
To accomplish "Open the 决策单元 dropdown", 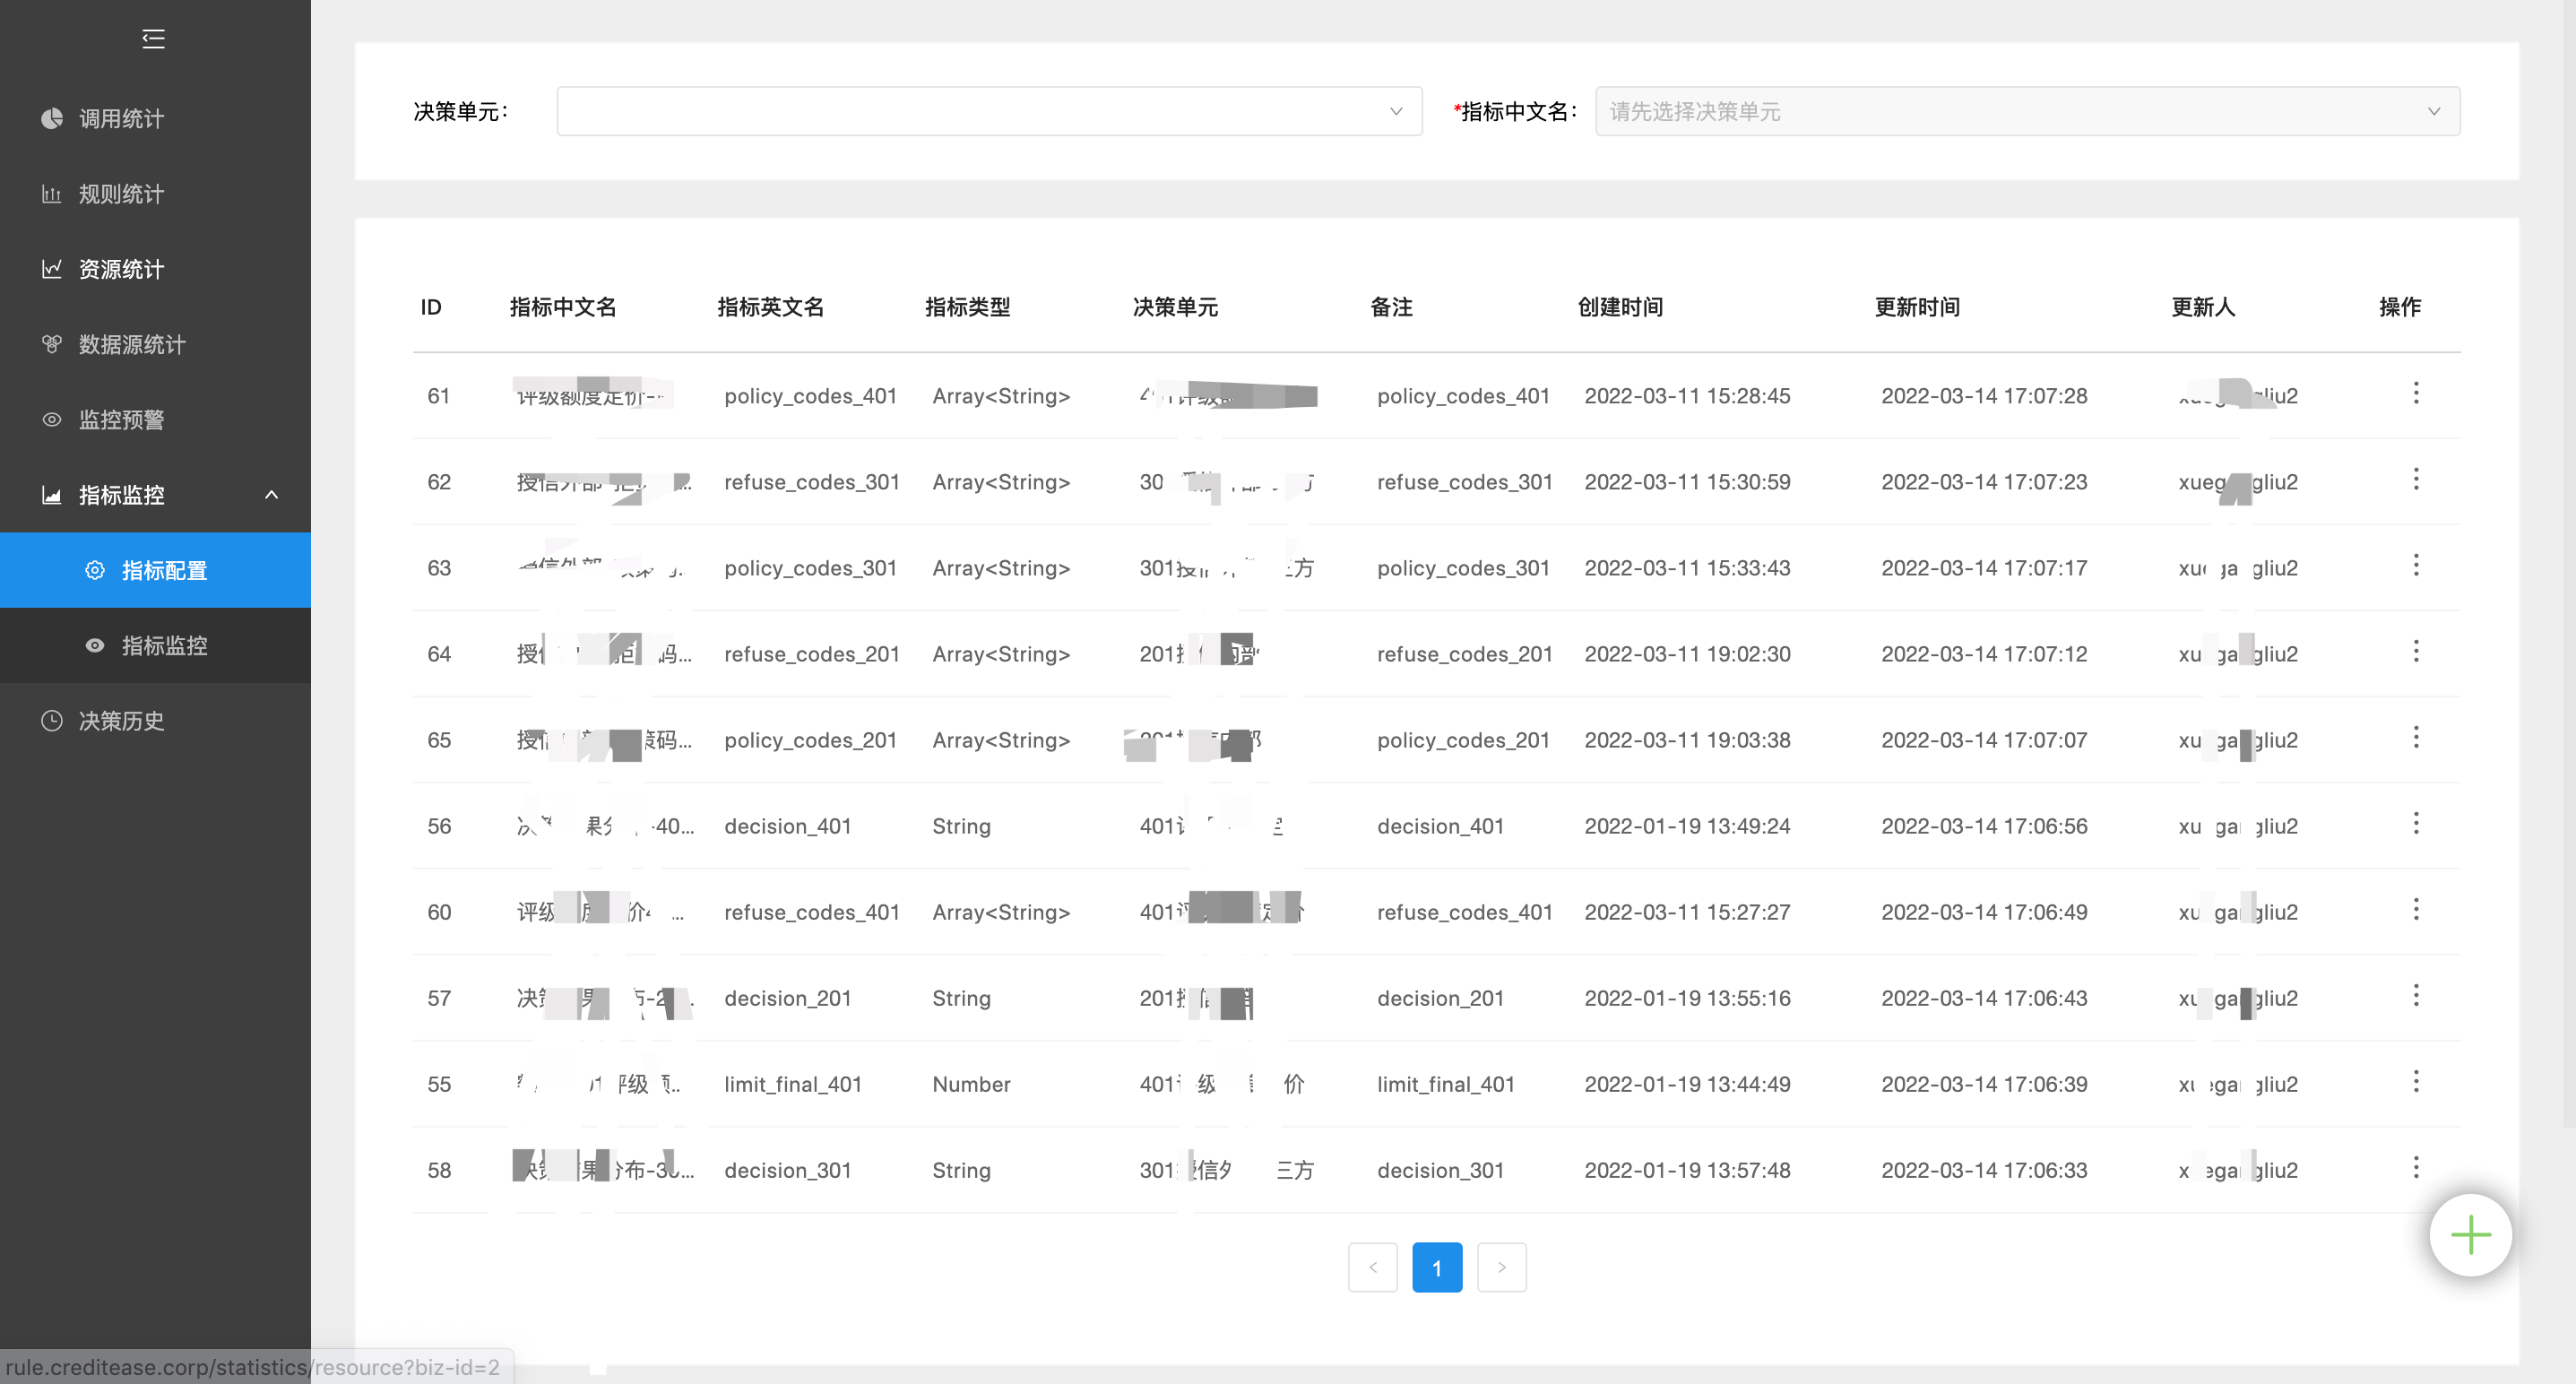I will (x=989, y=111).
